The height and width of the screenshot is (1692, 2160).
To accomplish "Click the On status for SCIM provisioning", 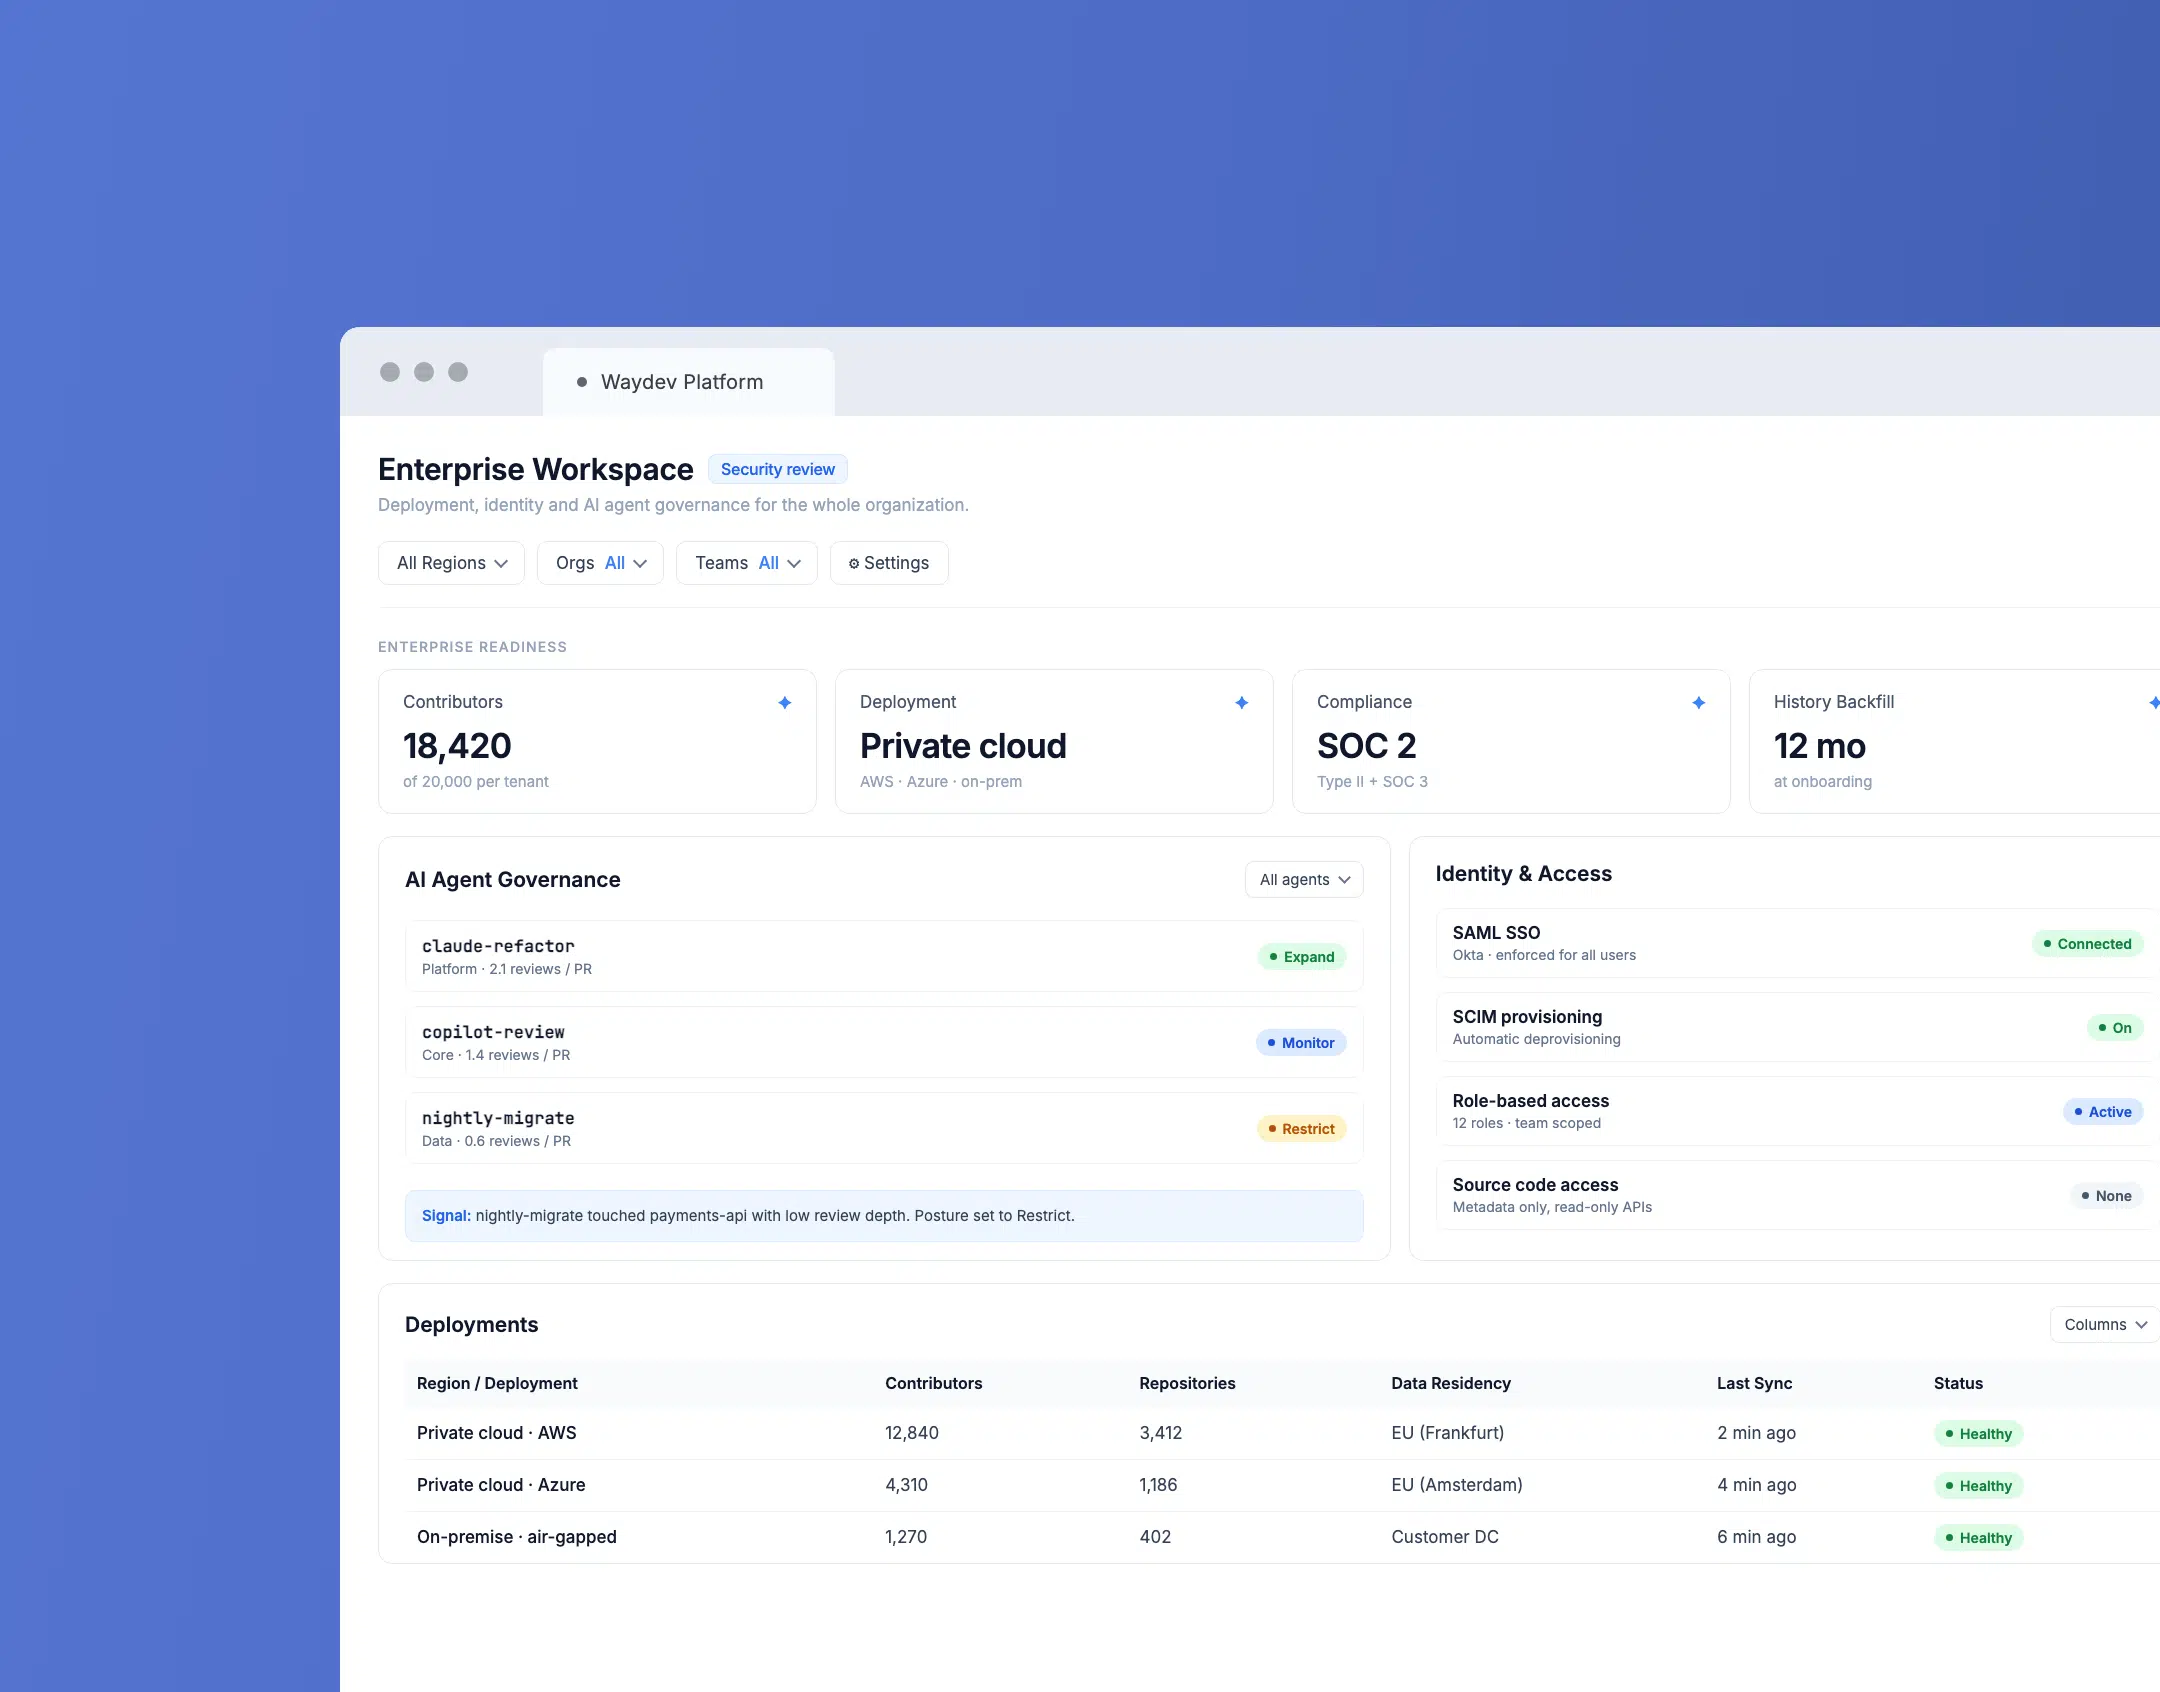I will pyautogui.click(x=2115, y=1028).
